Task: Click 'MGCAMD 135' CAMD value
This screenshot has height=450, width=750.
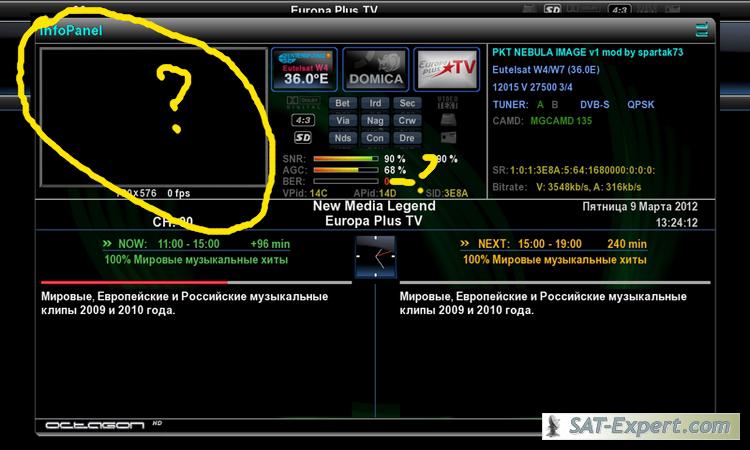Action: (x=561, y=121)
